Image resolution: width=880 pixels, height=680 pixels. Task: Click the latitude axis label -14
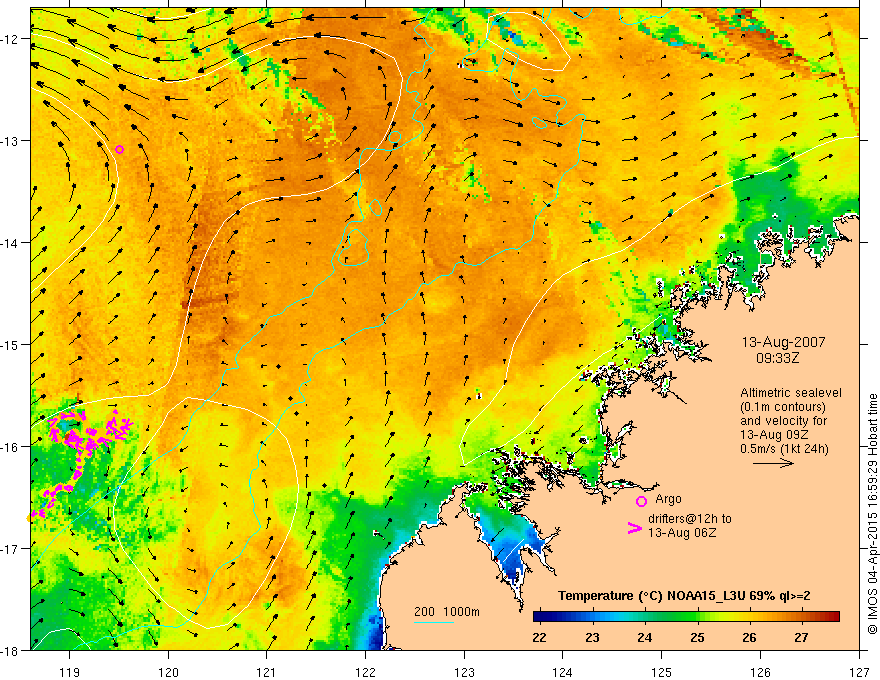pyautogui.click(x=10, y=243)
